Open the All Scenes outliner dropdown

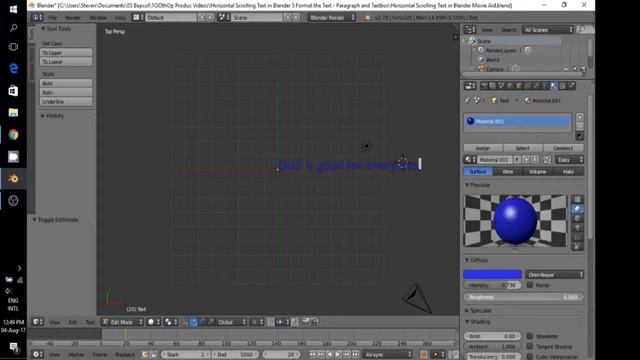(x=548, y=30)
